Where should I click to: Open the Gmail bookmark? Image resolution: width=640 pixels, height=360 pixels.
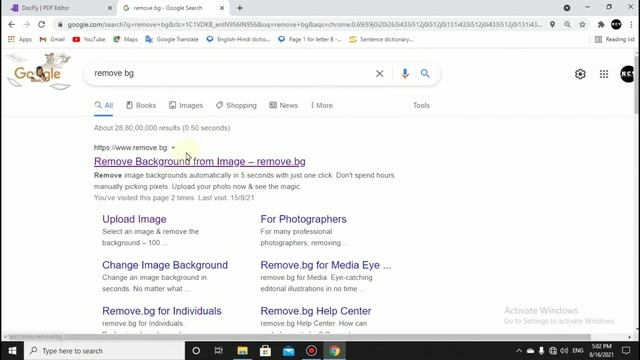tap(52, 39)
